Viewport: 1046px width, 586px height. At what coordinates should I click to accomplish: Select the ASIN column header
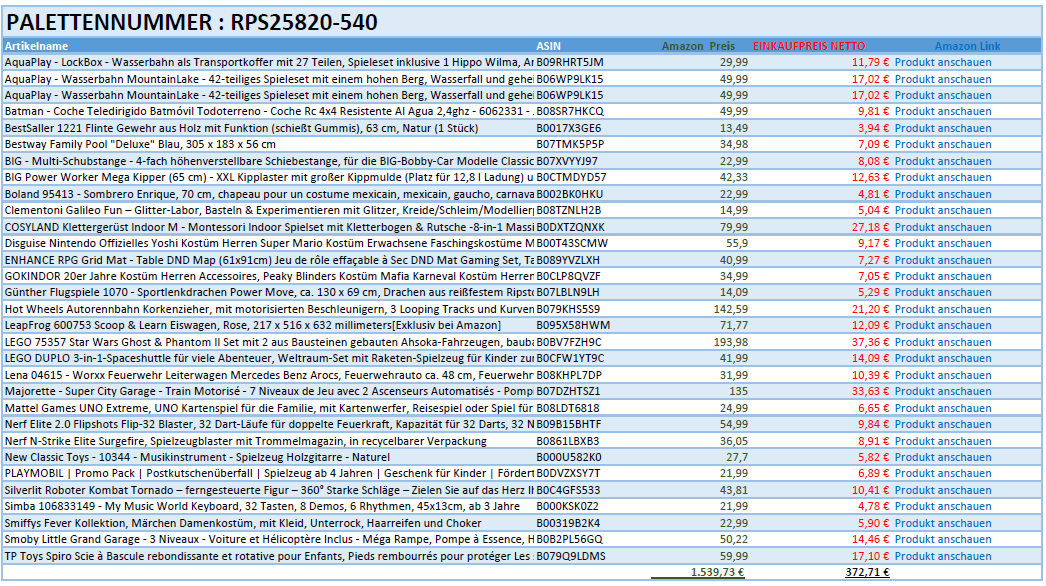tap(549, 46)
